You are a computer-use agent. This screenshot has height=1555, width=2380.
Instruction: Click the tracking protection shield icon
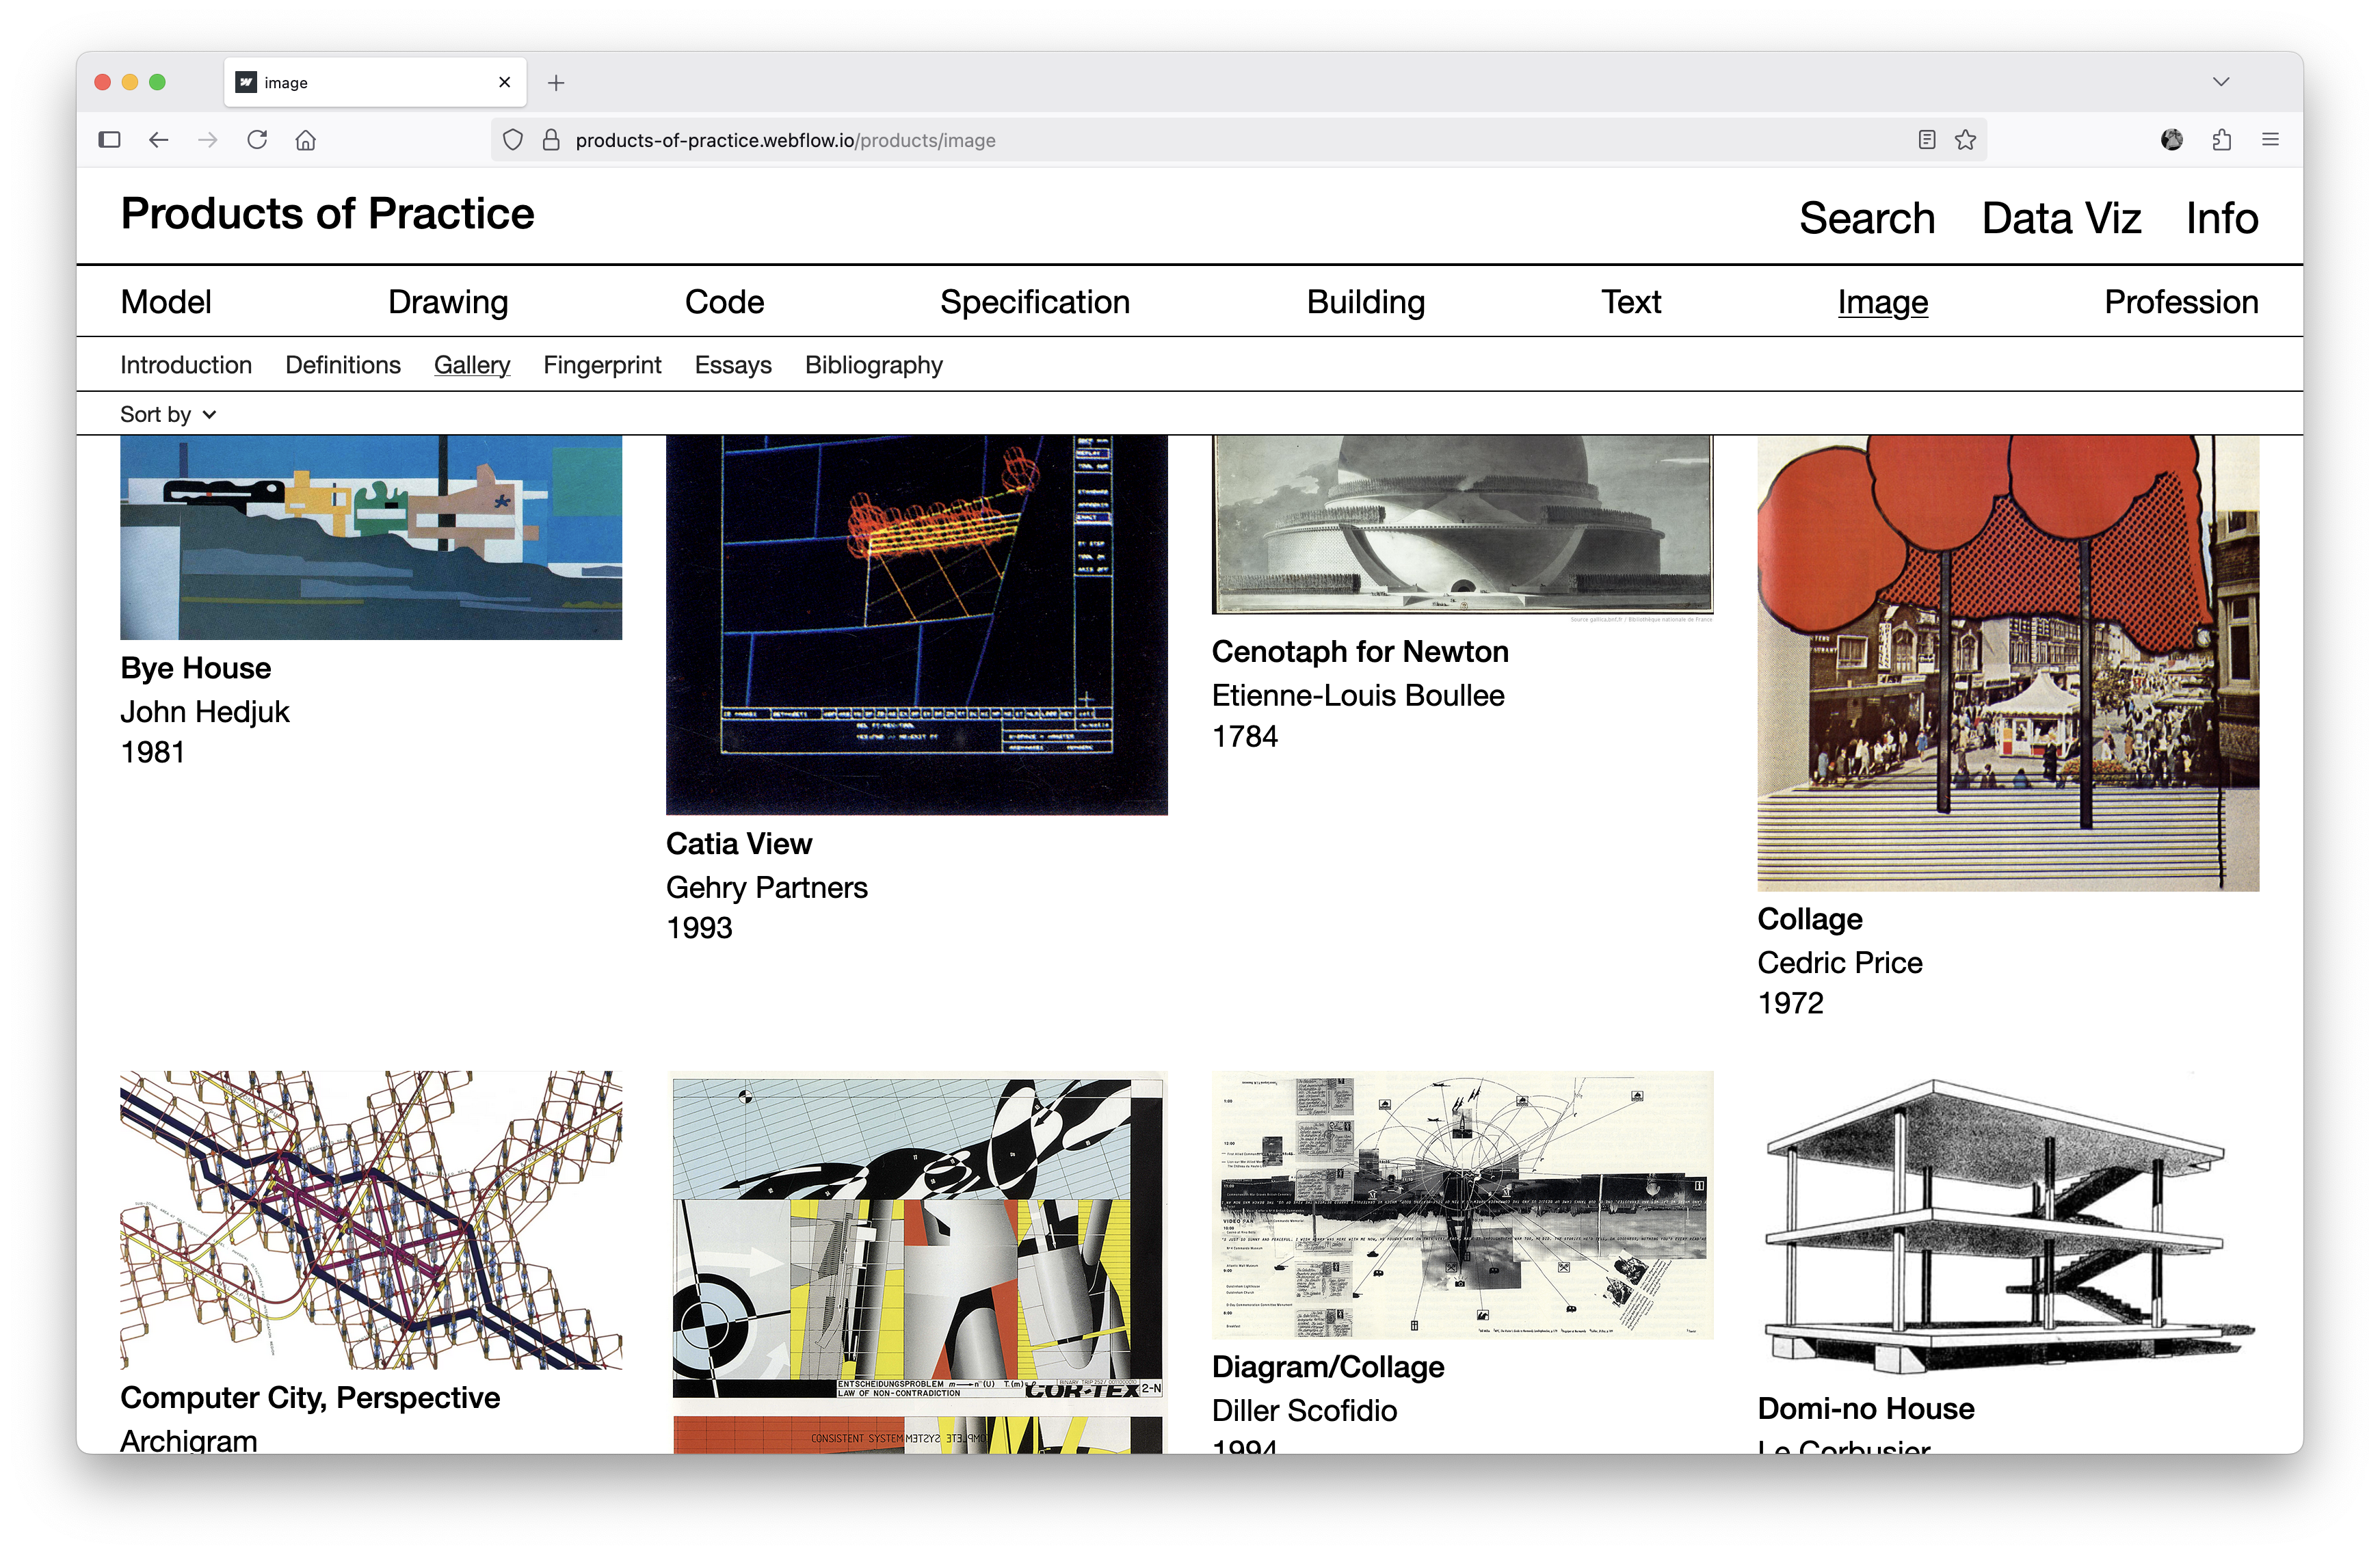point(513,140)
